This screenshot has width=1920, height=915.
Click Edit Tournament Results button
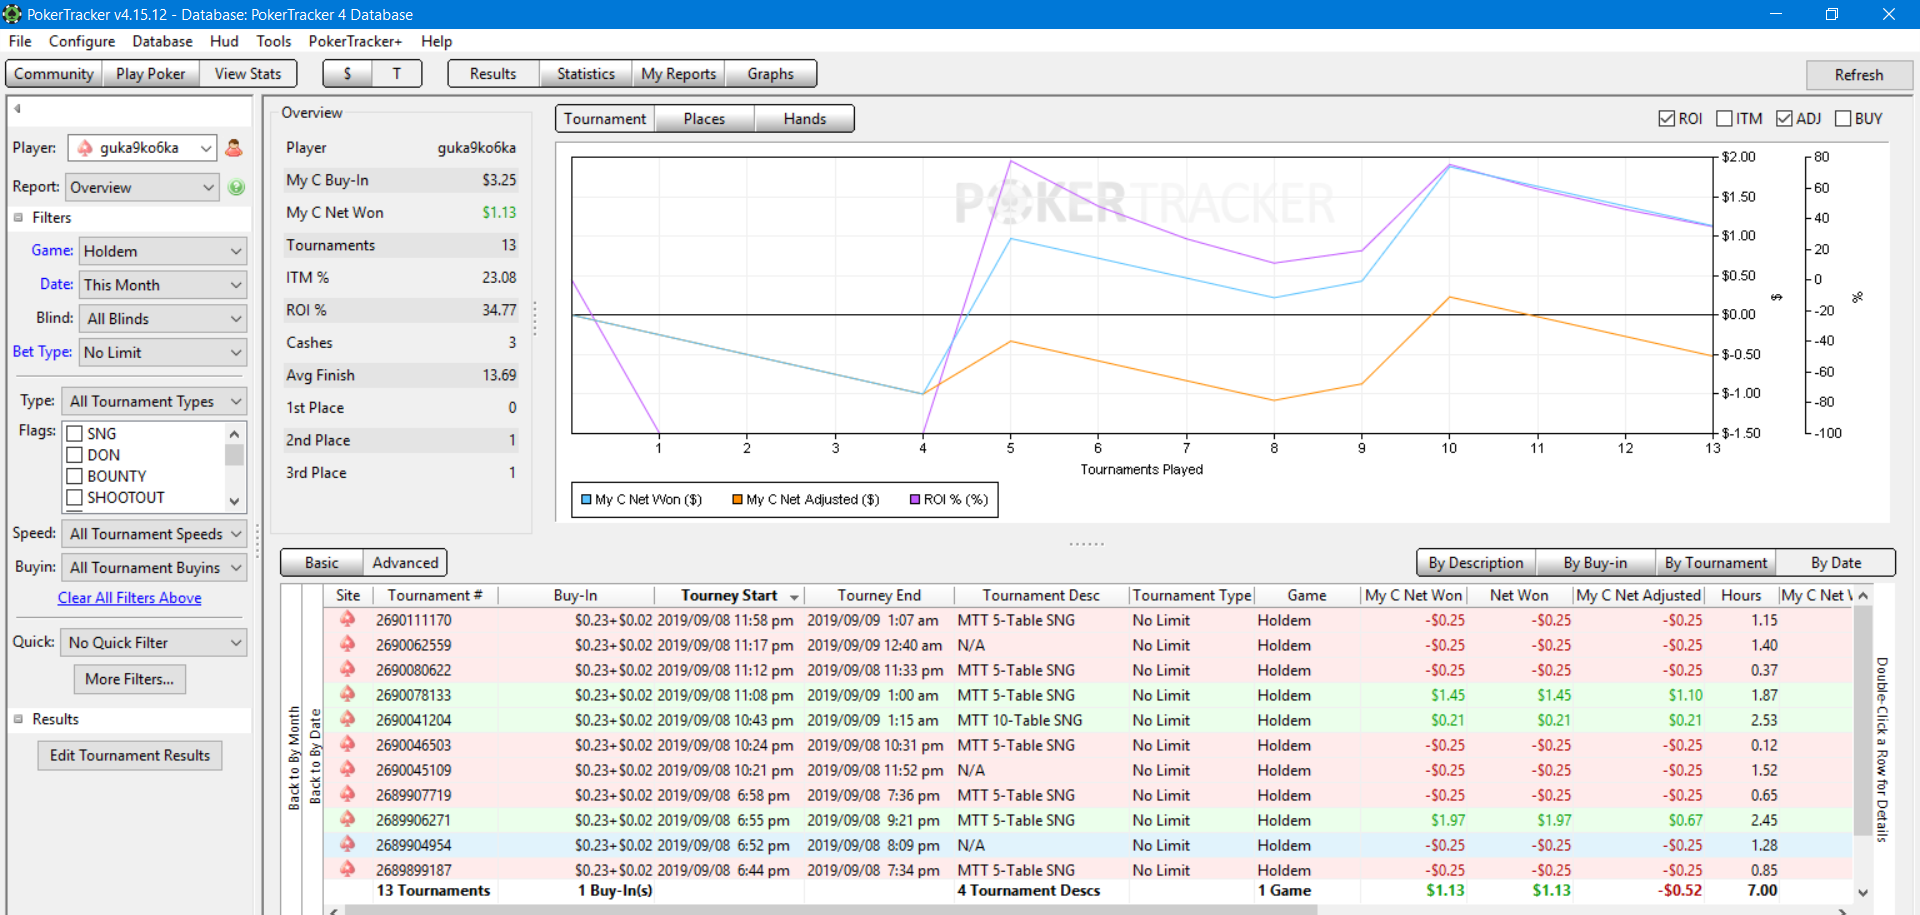[130, 755]
